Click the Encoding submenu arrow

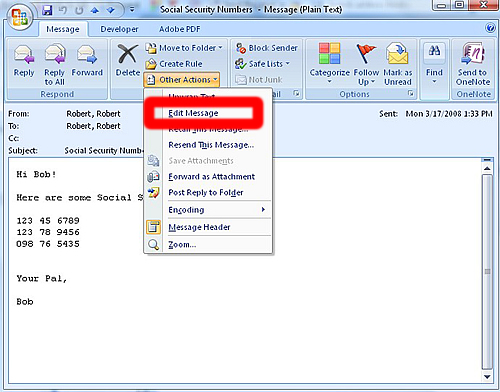[263, 210]
